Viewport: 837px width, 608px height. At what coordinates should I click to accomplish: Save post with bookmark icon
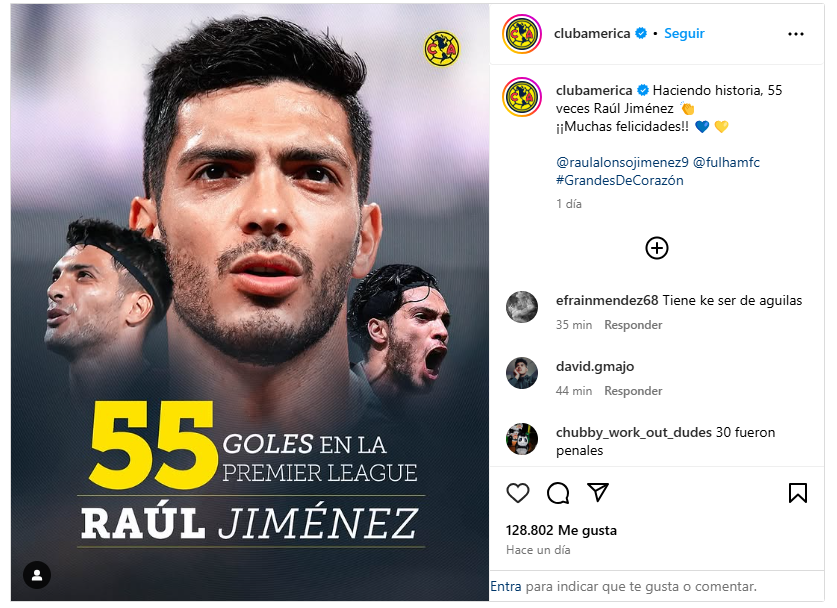pyautogui.click(x=797, y=493)
